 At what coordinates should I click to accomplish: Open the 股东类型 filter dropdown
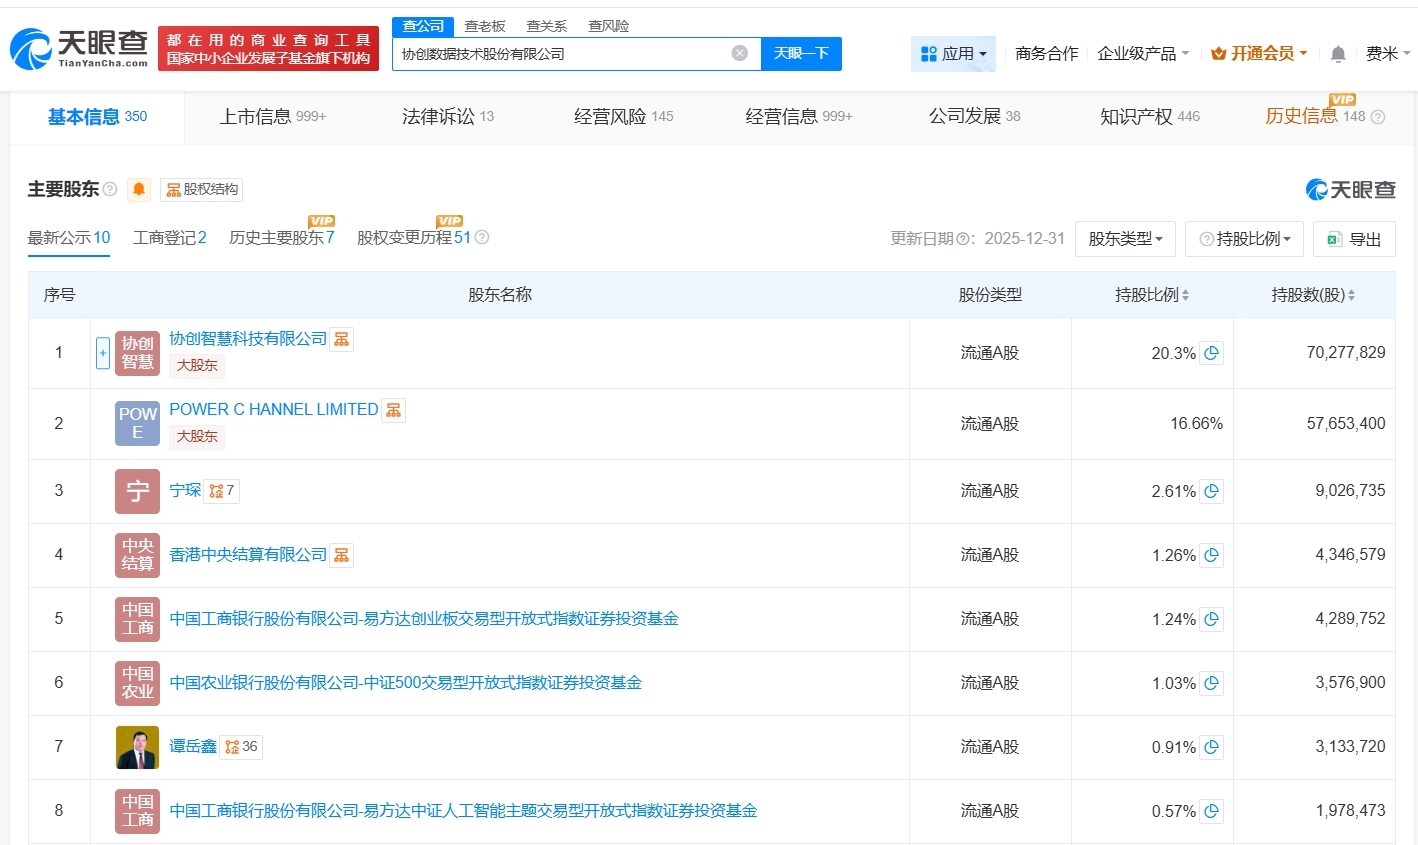coord(1124,239)
